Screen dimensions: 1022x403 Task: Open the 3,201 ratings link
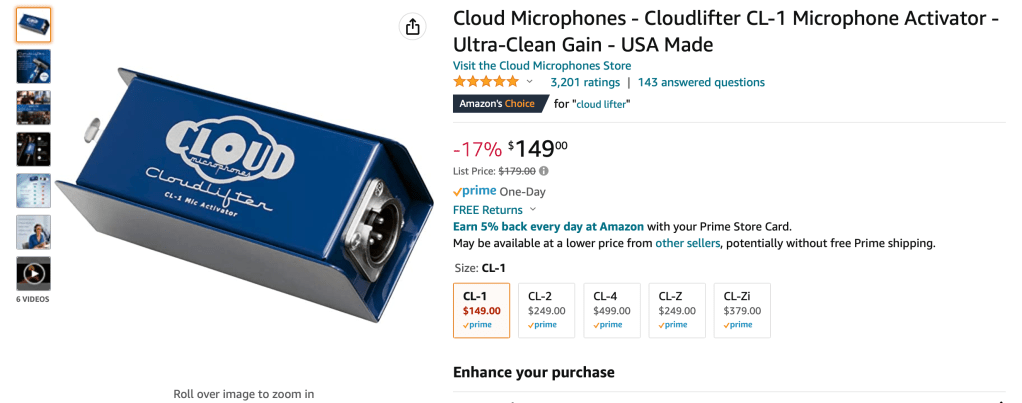point(585,82)
